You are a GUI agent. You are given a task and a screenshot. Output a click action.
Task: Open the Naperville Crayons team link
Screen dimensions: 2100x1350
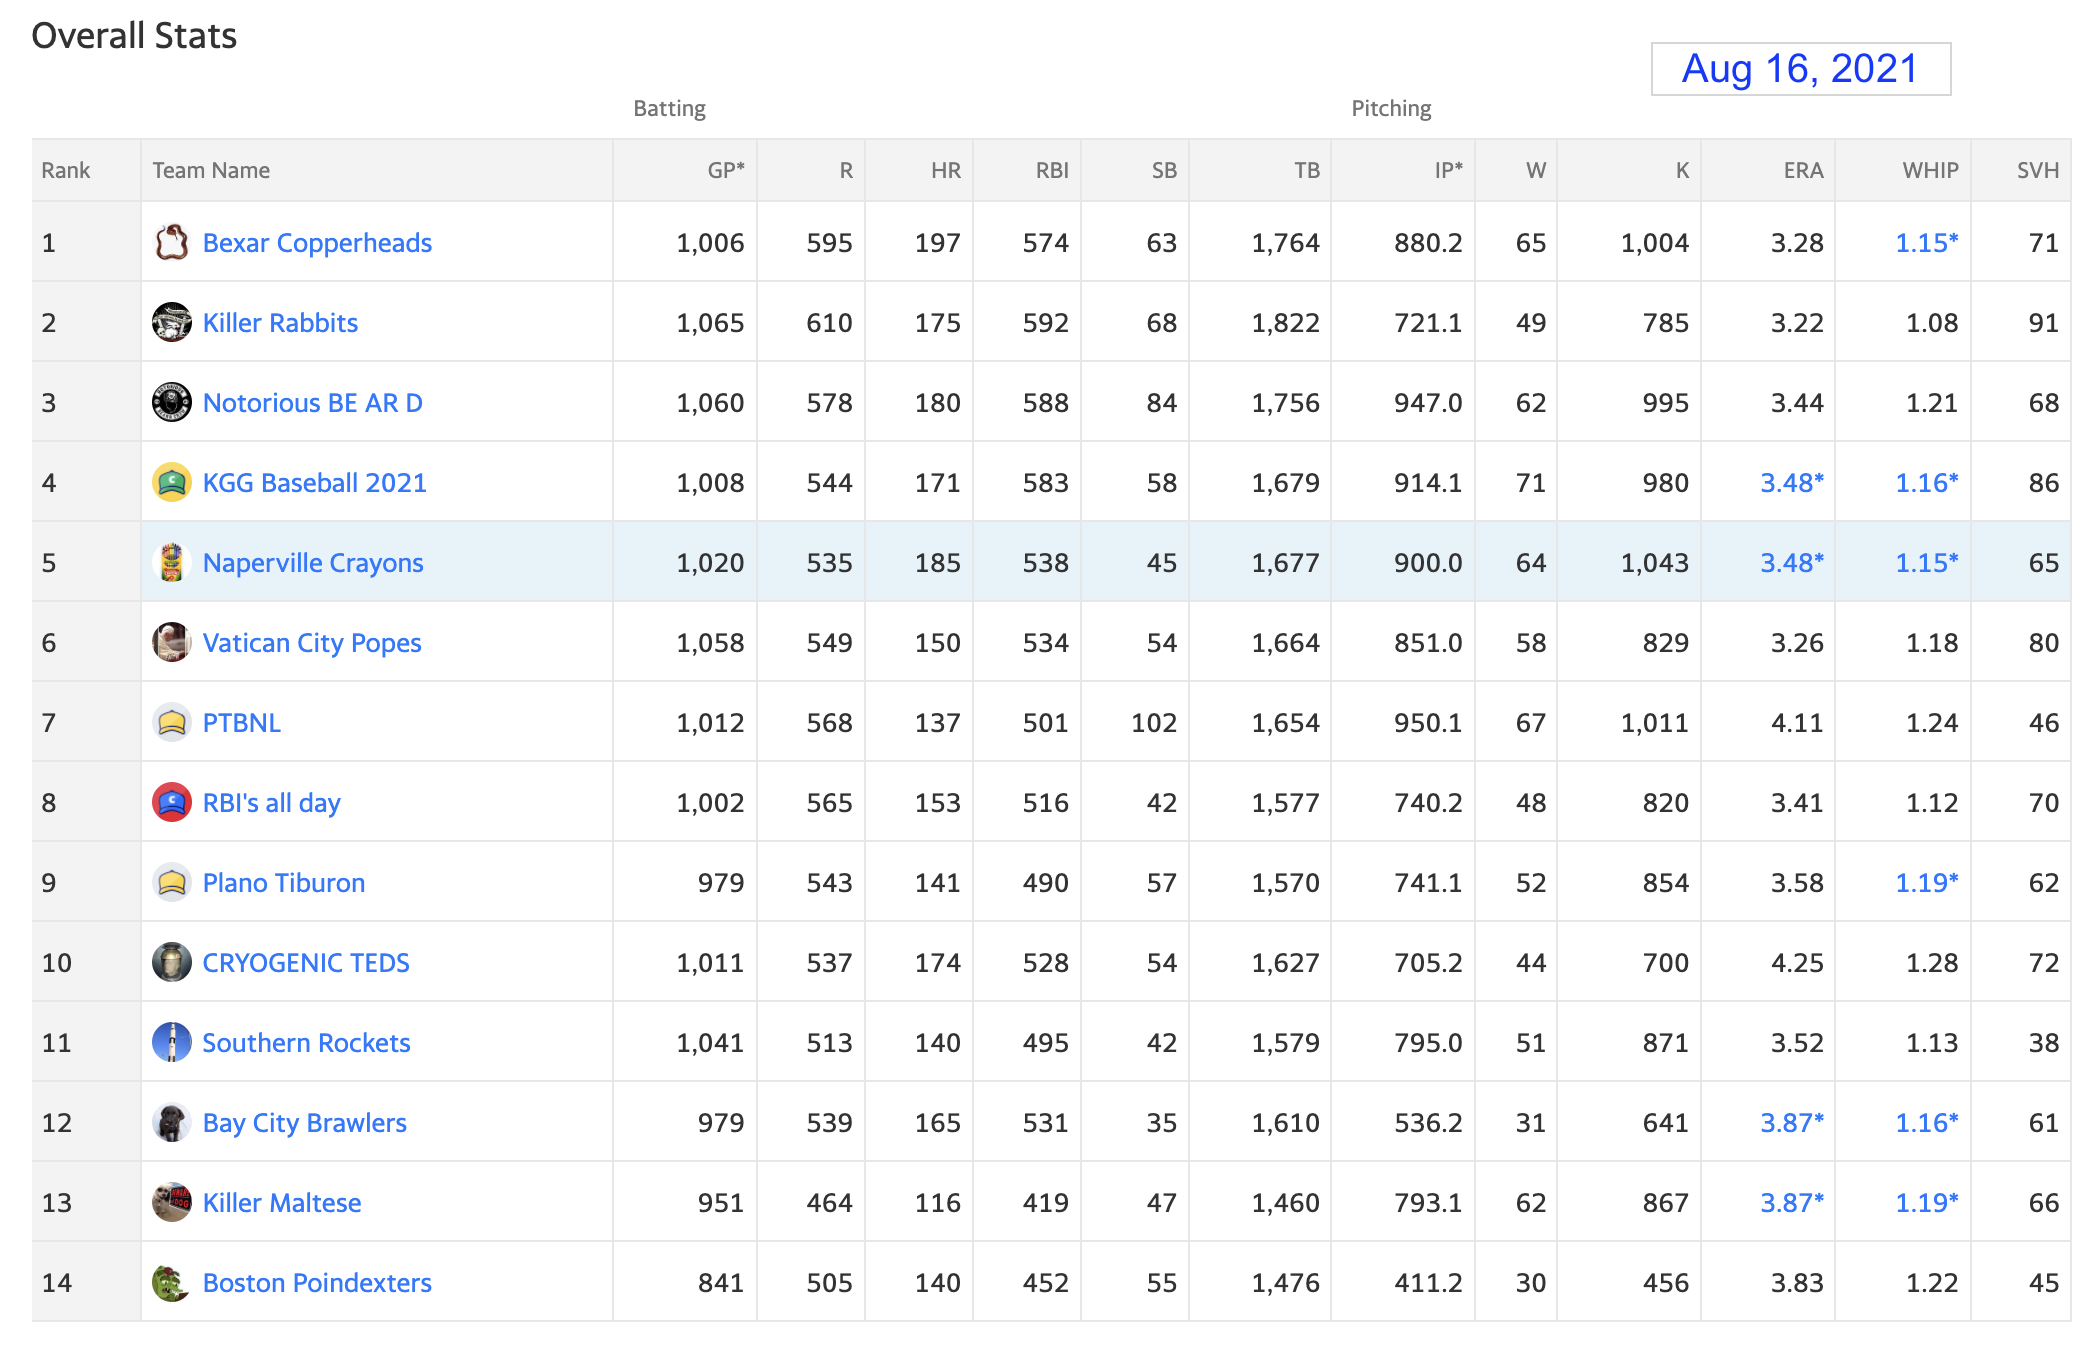click(x=313, y=563)
